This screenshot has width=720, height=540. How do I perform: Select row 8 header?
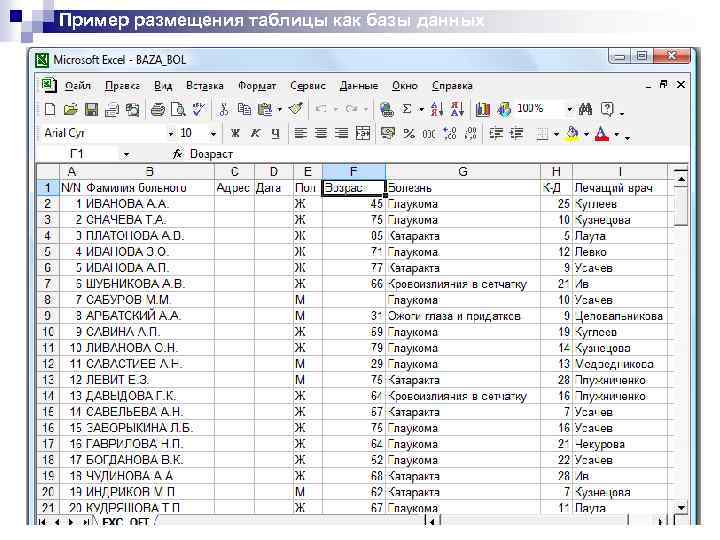pyautogui.click(x=48, y=300)
